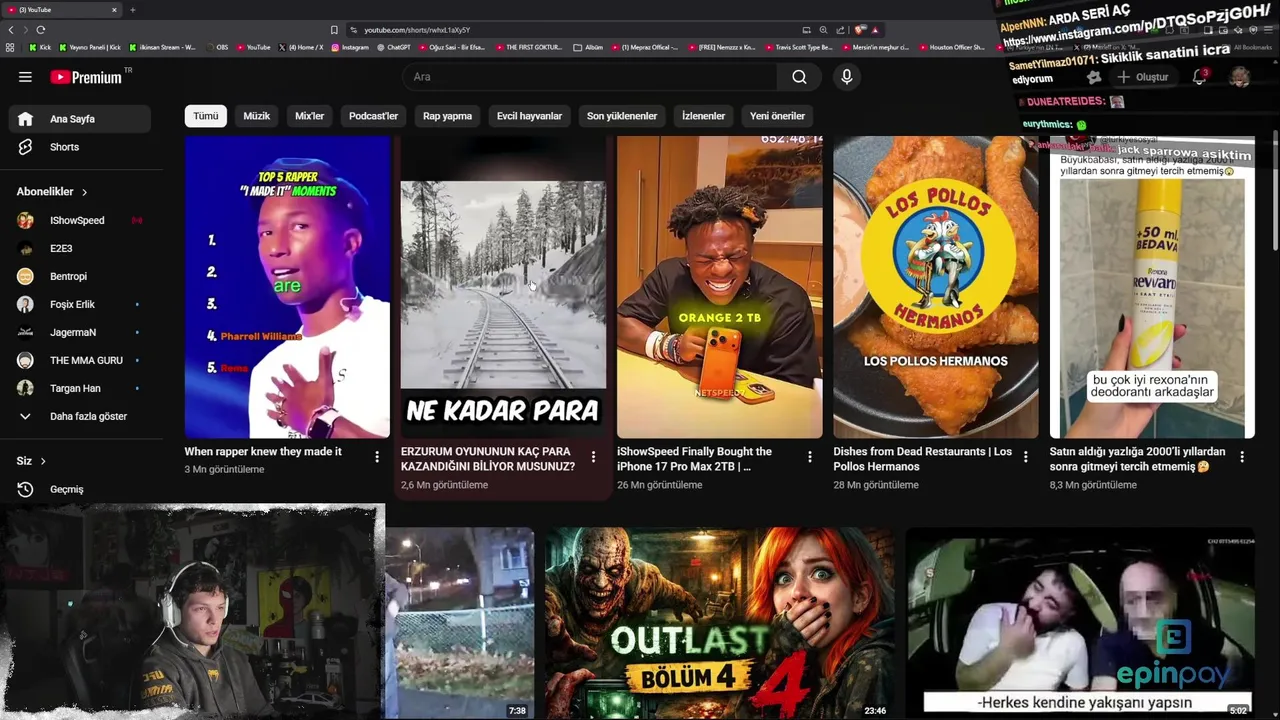Open Shorts from the sidebar
The image size is (1280, 720).
coord(80,147)
